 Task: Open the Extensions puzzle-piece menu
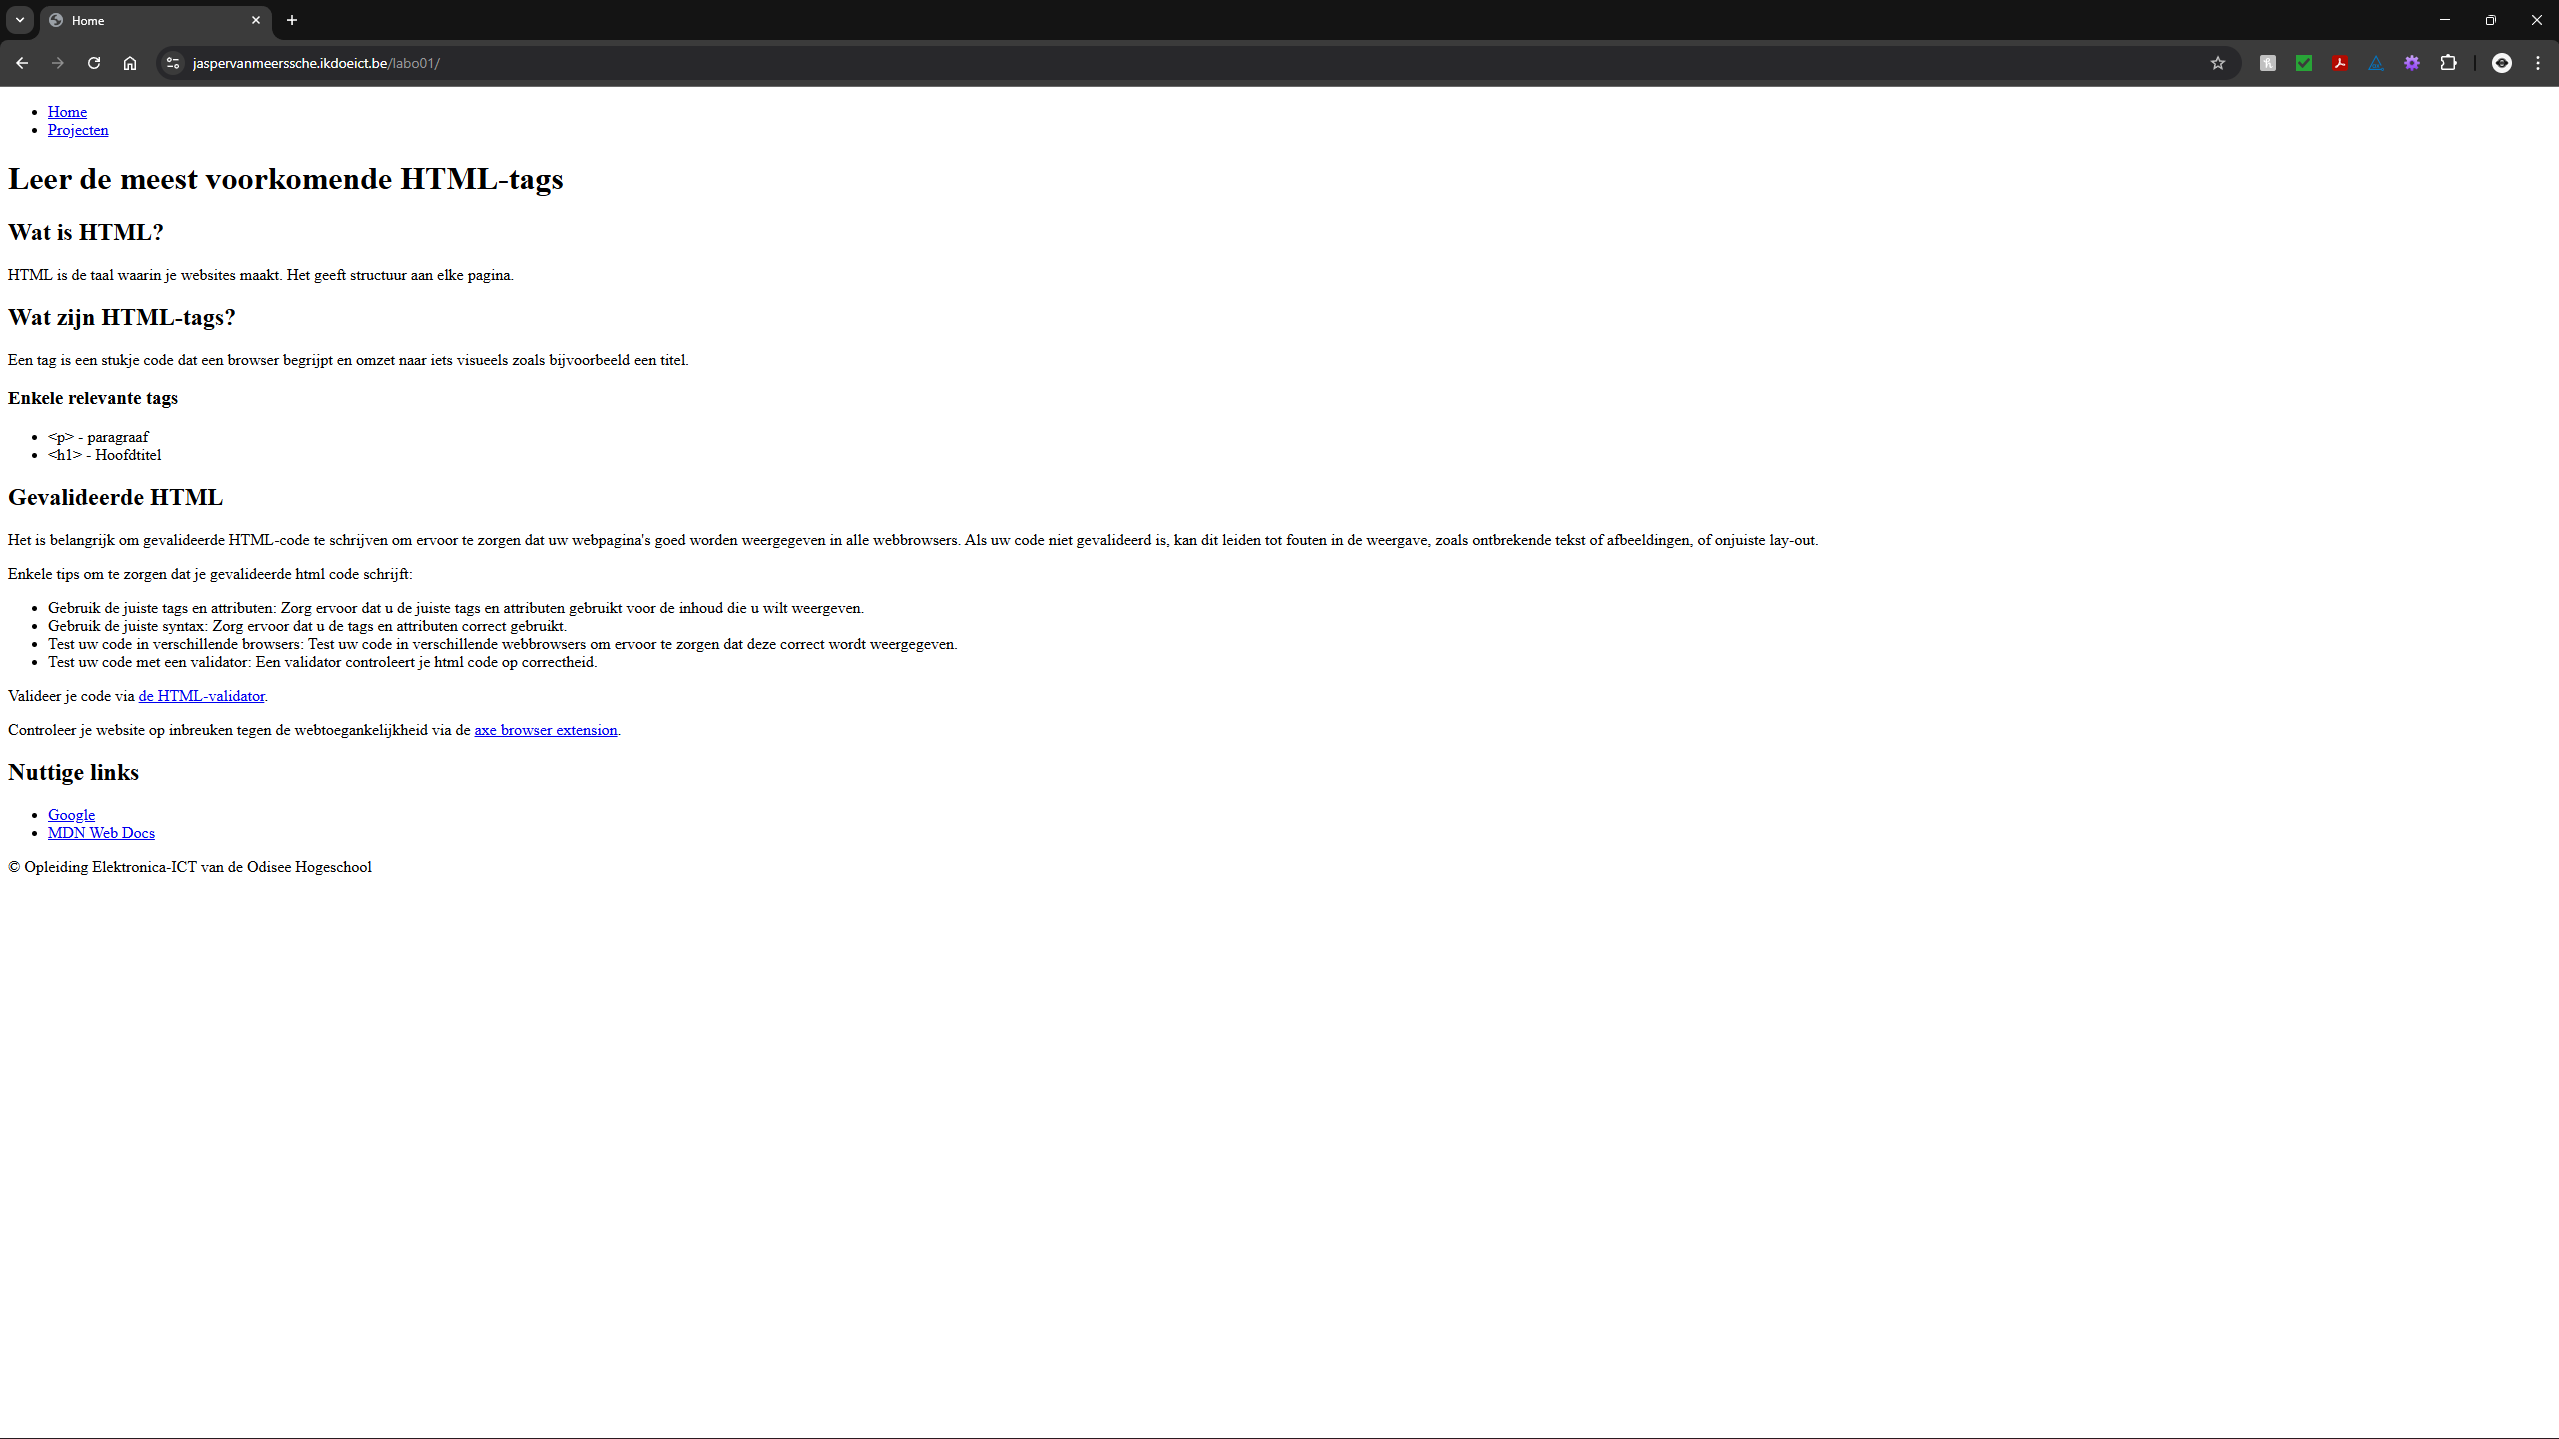click(x=2447, y=63)
